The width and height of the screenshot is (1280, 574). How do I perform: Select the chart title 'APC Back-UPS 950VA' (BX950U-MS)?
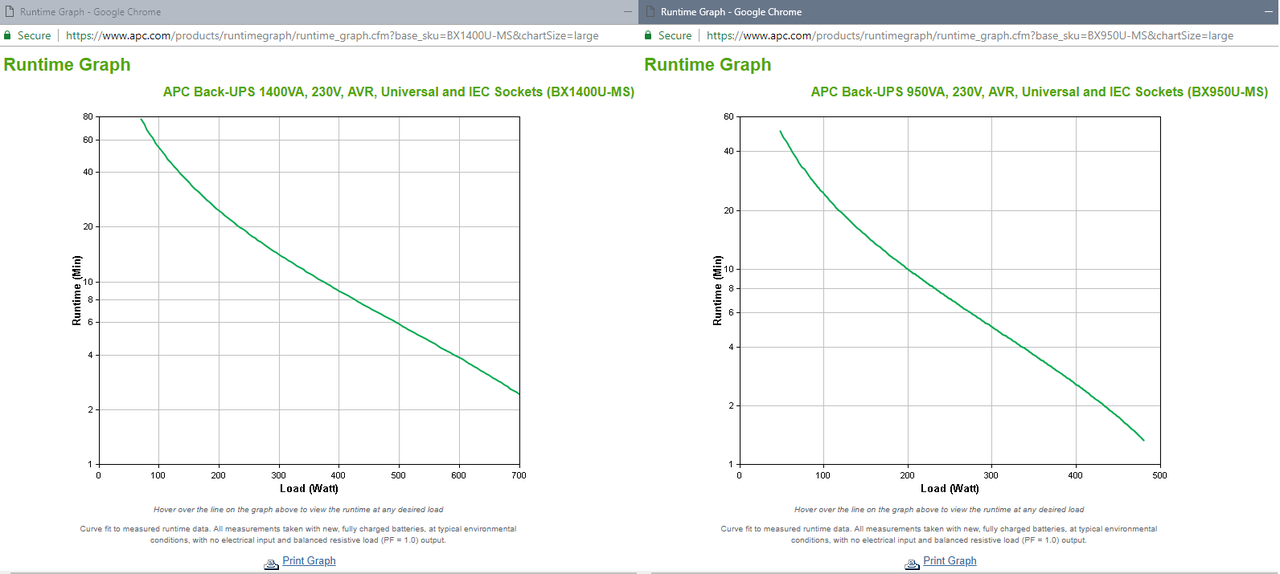(1039, 92)
